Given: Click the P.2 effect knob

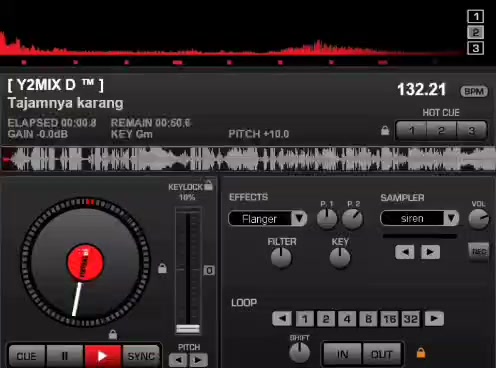Looking at the screenshot, I should click(x=353, y=219).
